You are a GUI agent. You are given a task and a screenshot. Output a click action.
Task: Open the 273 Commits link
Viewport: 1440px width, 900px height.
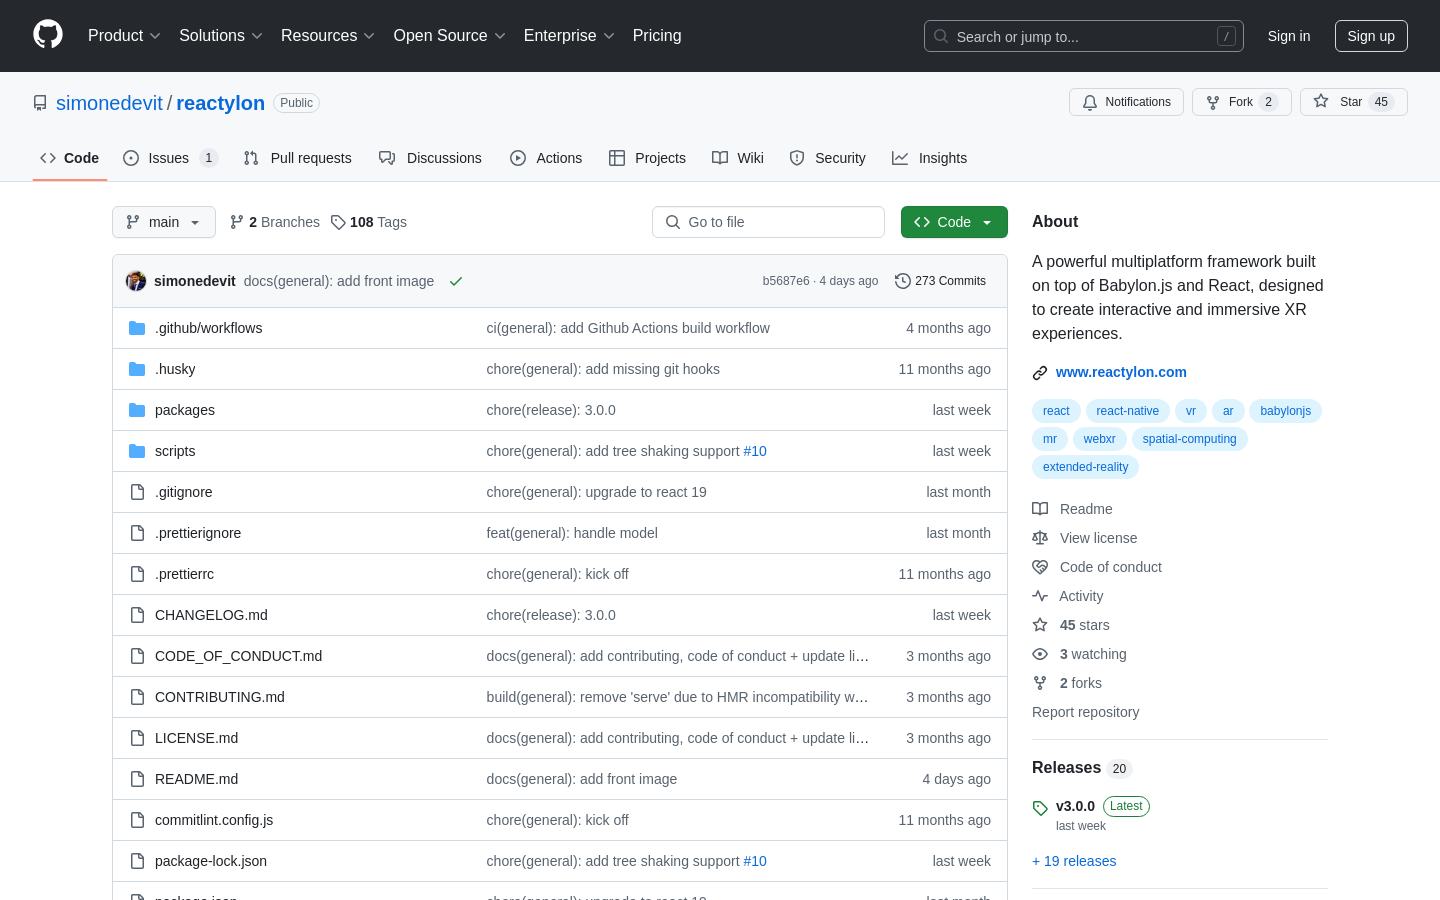pos(941,281)
